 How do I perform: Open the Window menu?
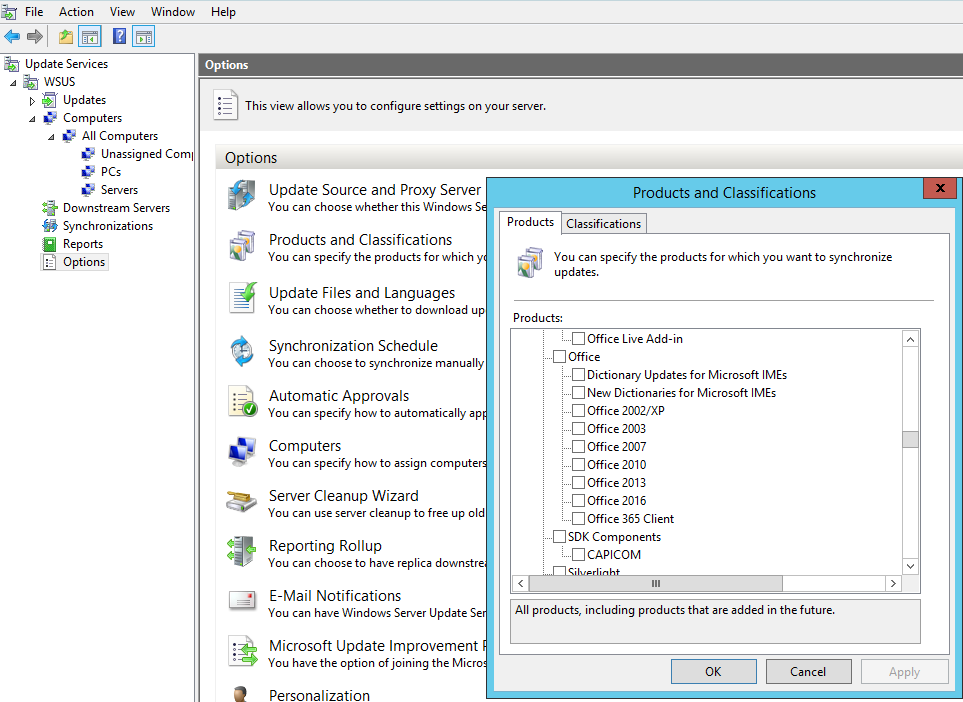click(173, 12)
